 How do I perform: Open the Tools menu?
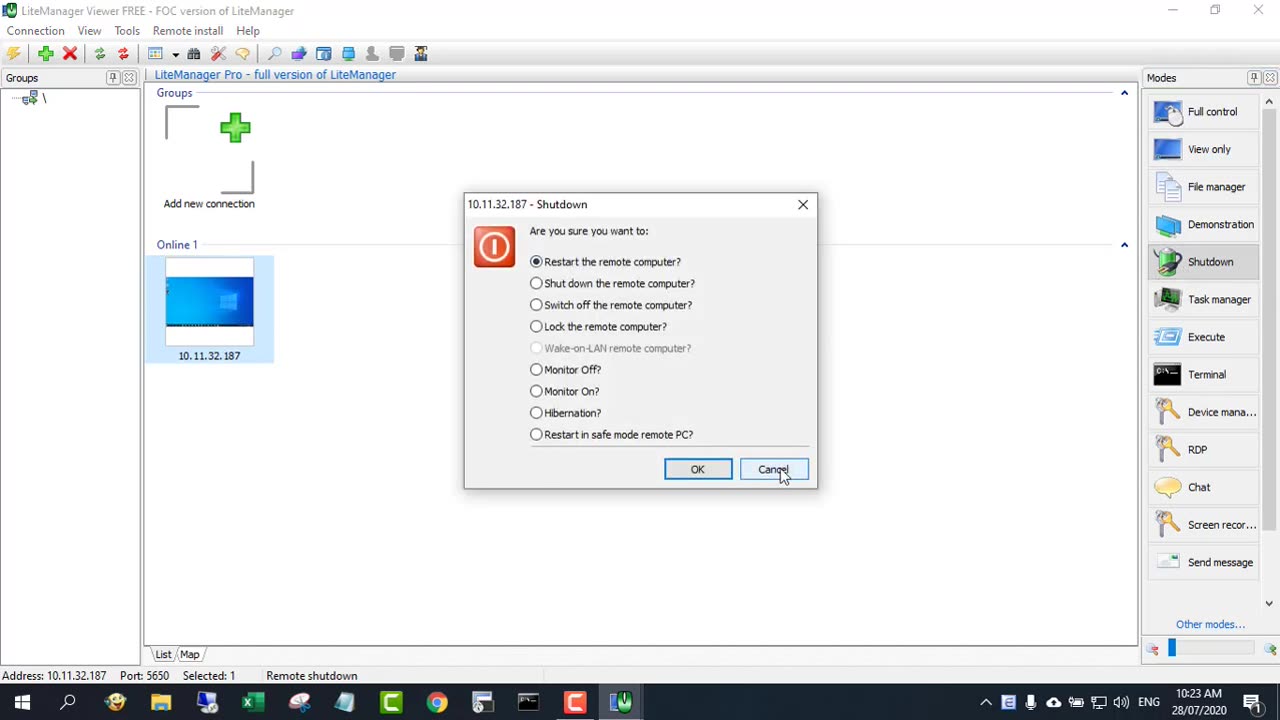click(x=127, y=31)
